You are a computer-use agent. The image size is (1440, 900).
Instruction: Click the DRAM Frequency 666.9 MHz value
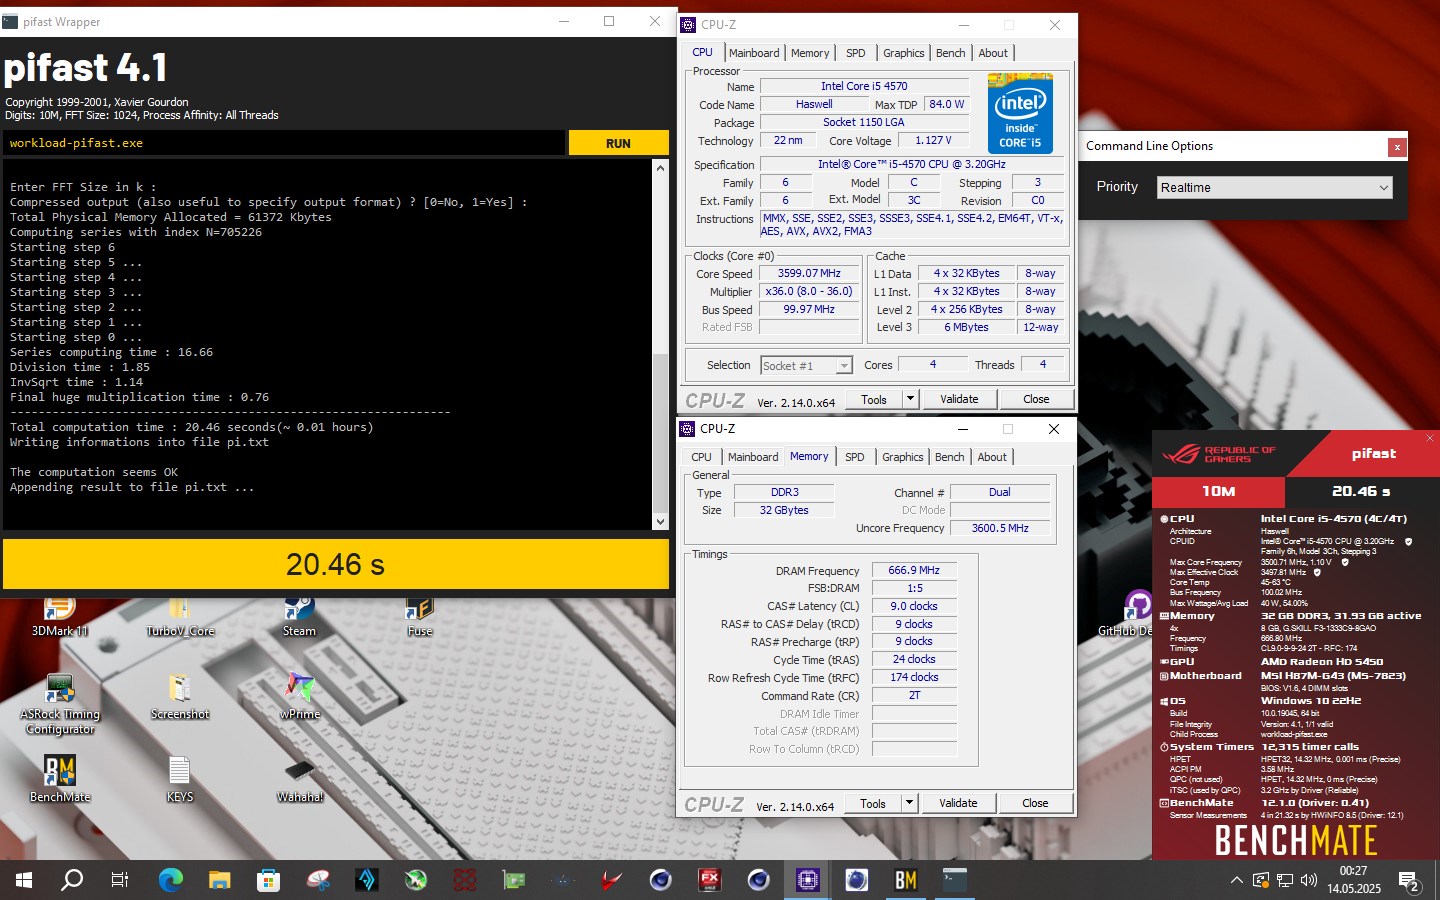click(x=914, y=570)
